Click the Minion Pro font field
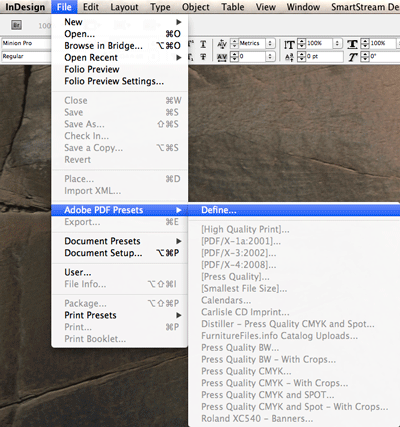 click(26, 43)
